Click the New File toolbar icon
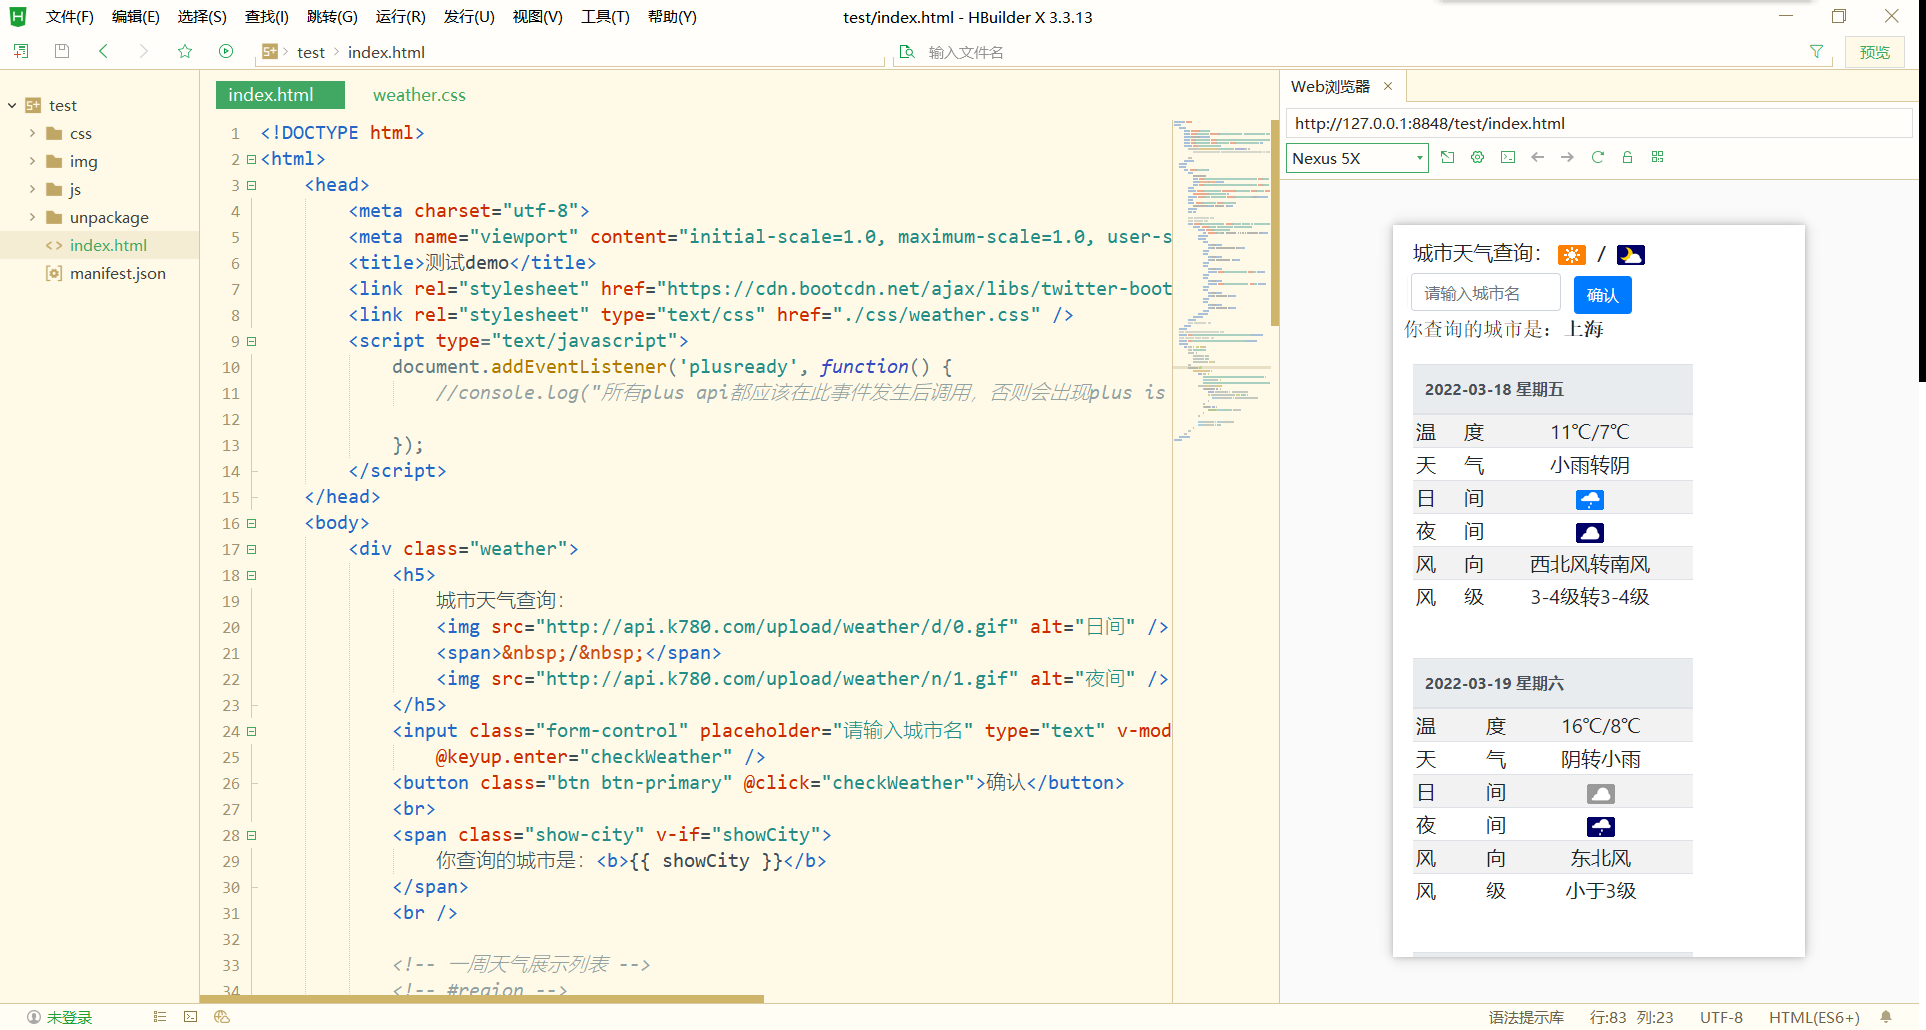Screen dimensions: 1926x1030 21,51
